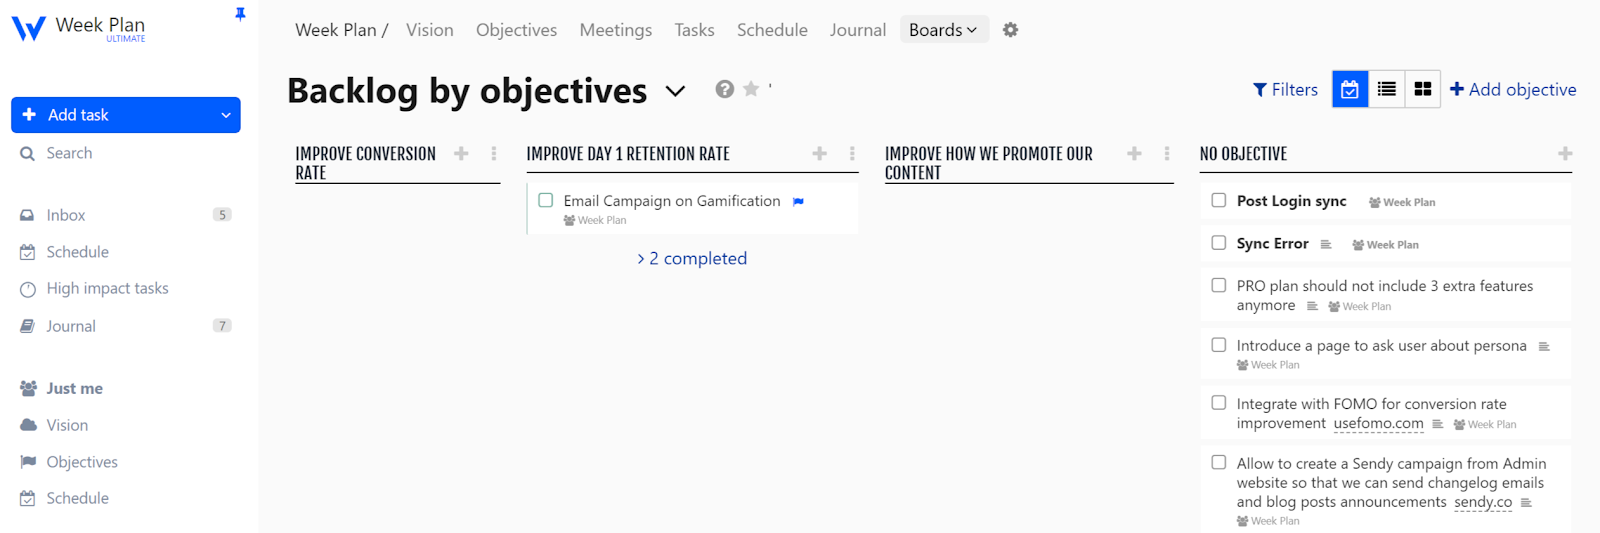1600x533 pixels.
Task: Tick the Sync Error task checkbox
Action: click(x=1219, y=242)
